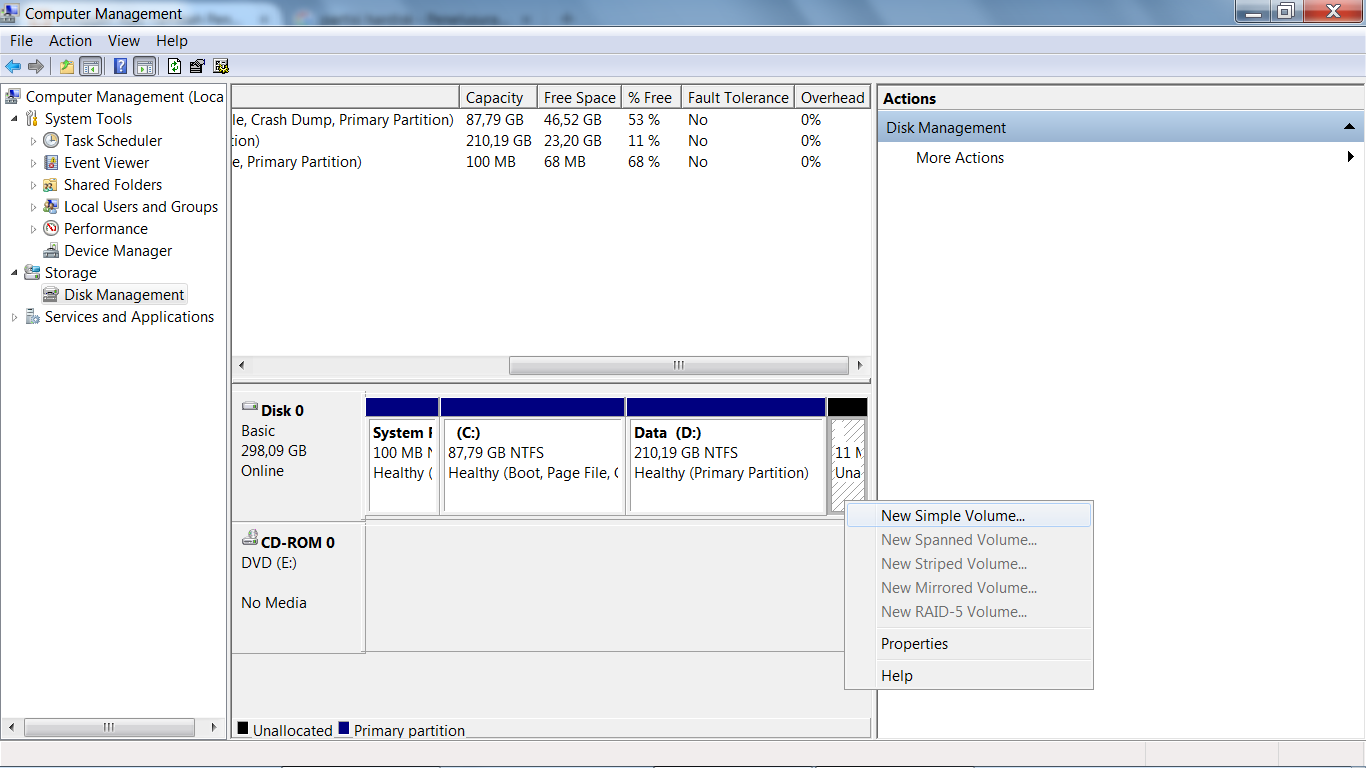Select Help at the bottom of the context menu

coord(896,675)
